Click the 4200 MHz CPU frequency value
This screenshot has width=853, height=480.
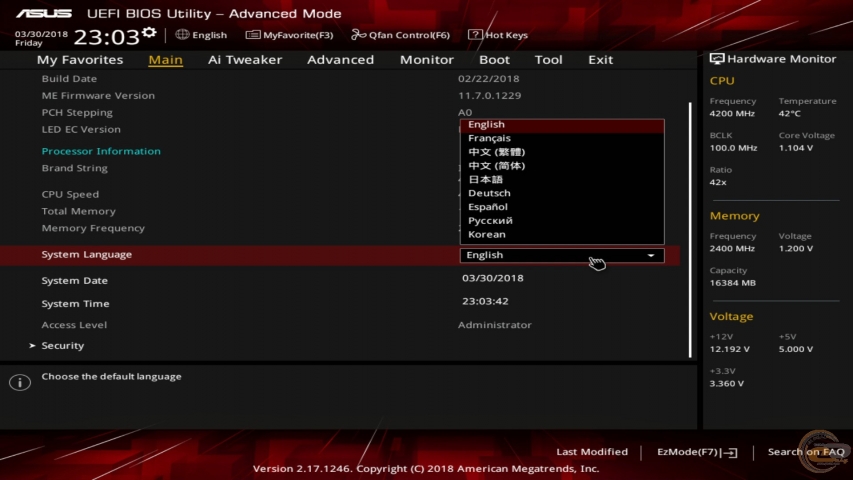coord(732,114)
